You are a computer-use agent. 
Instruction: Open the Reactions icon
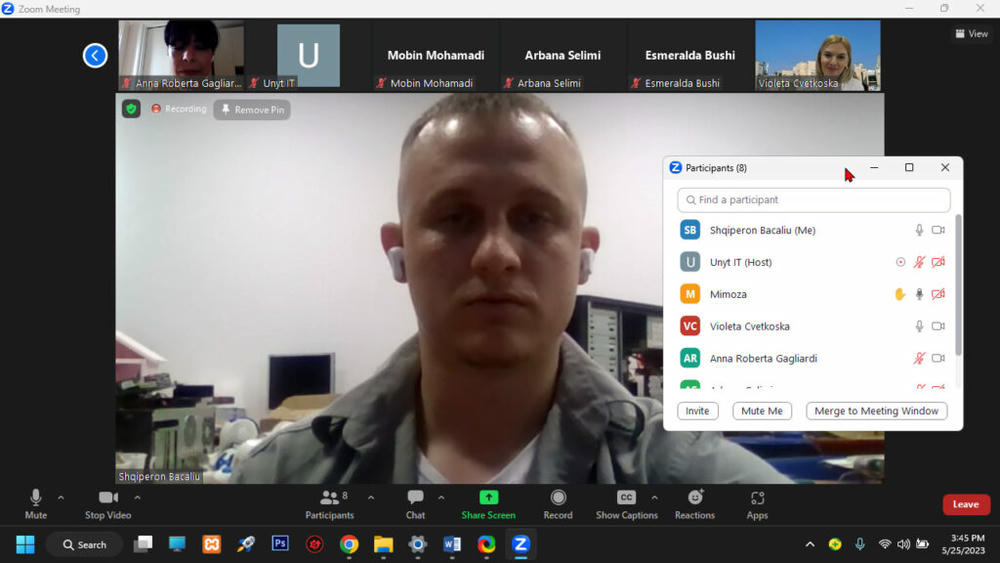coord(695,498)
